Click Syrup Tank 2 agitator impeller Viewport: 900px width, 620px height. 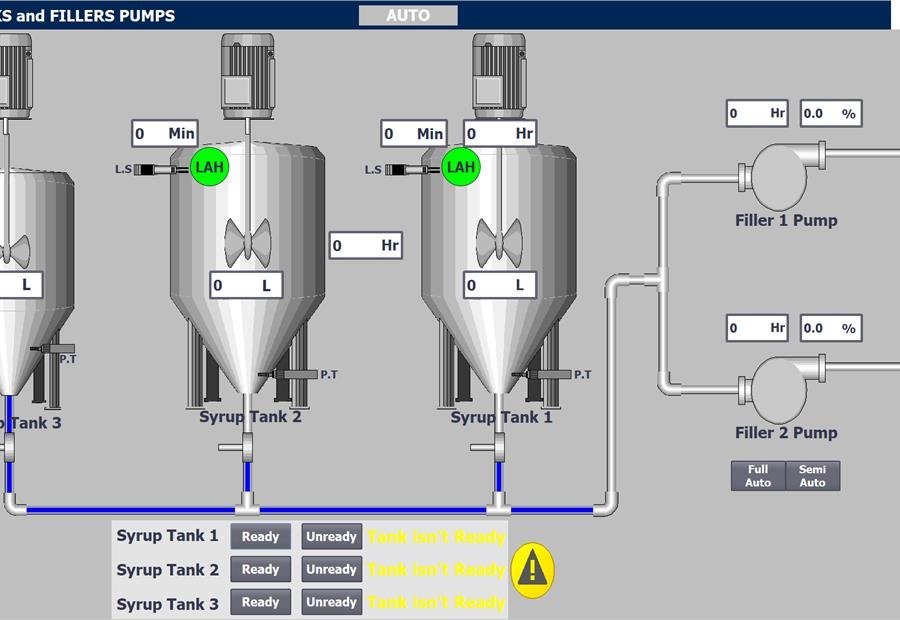tap(247, 243)
